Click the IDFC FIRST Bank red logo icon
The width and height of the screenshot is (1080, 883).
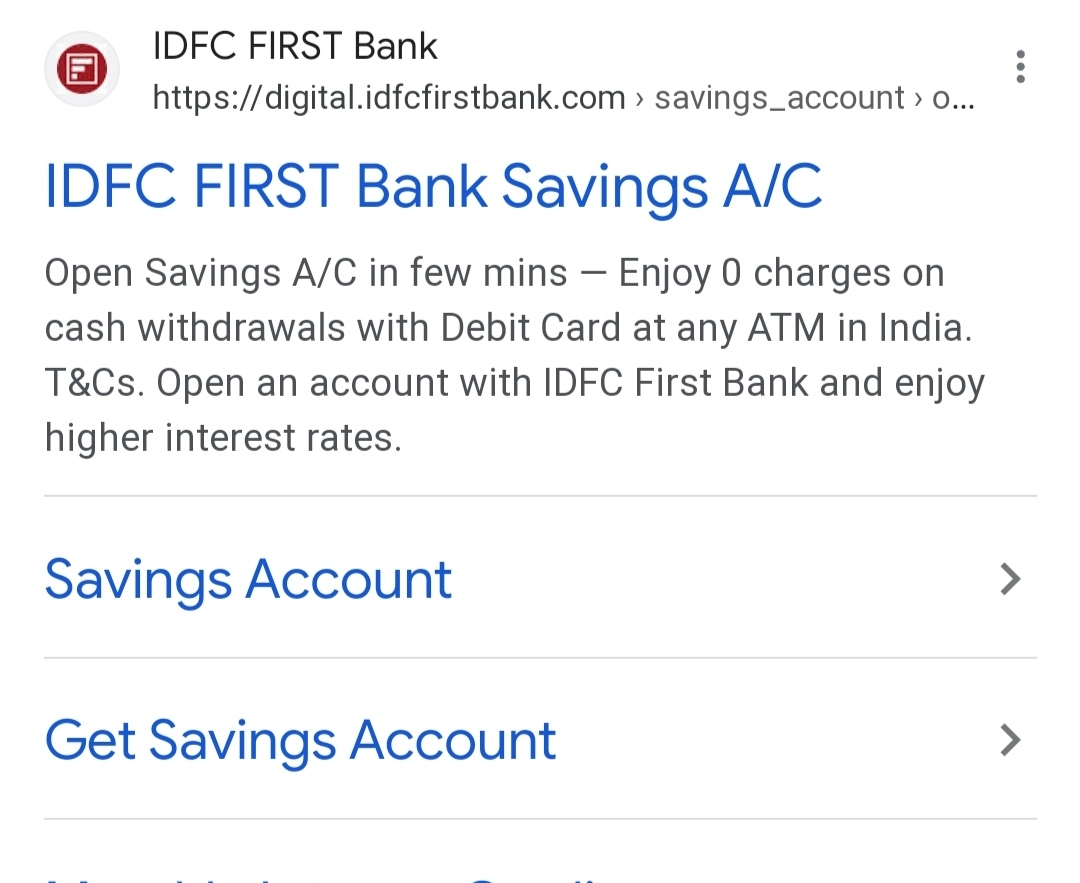[x=81, y=69]
